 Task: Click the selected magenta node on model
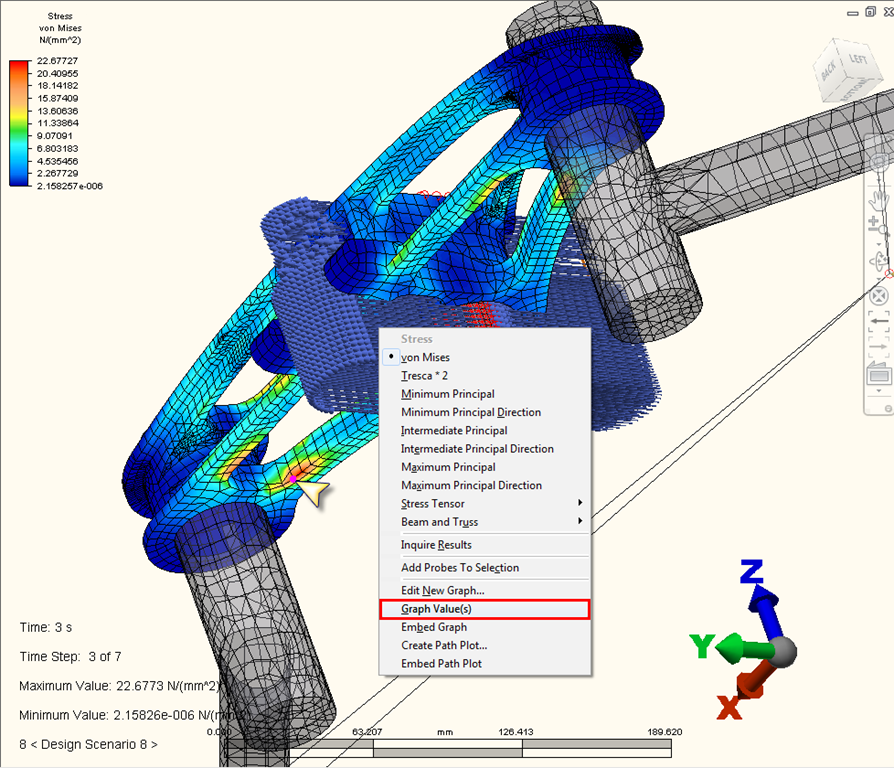(293, 479)
